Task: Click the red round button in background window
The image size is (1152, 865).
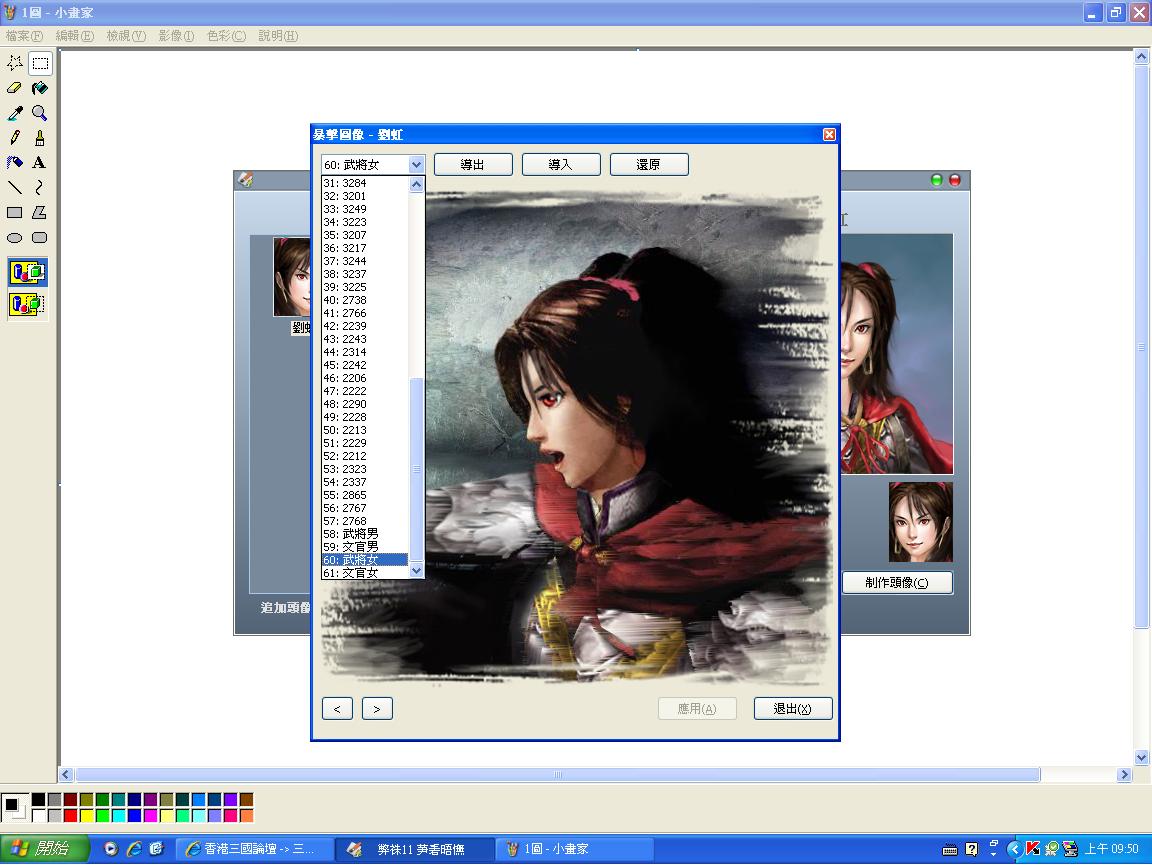Action: [x=955, y=180]
